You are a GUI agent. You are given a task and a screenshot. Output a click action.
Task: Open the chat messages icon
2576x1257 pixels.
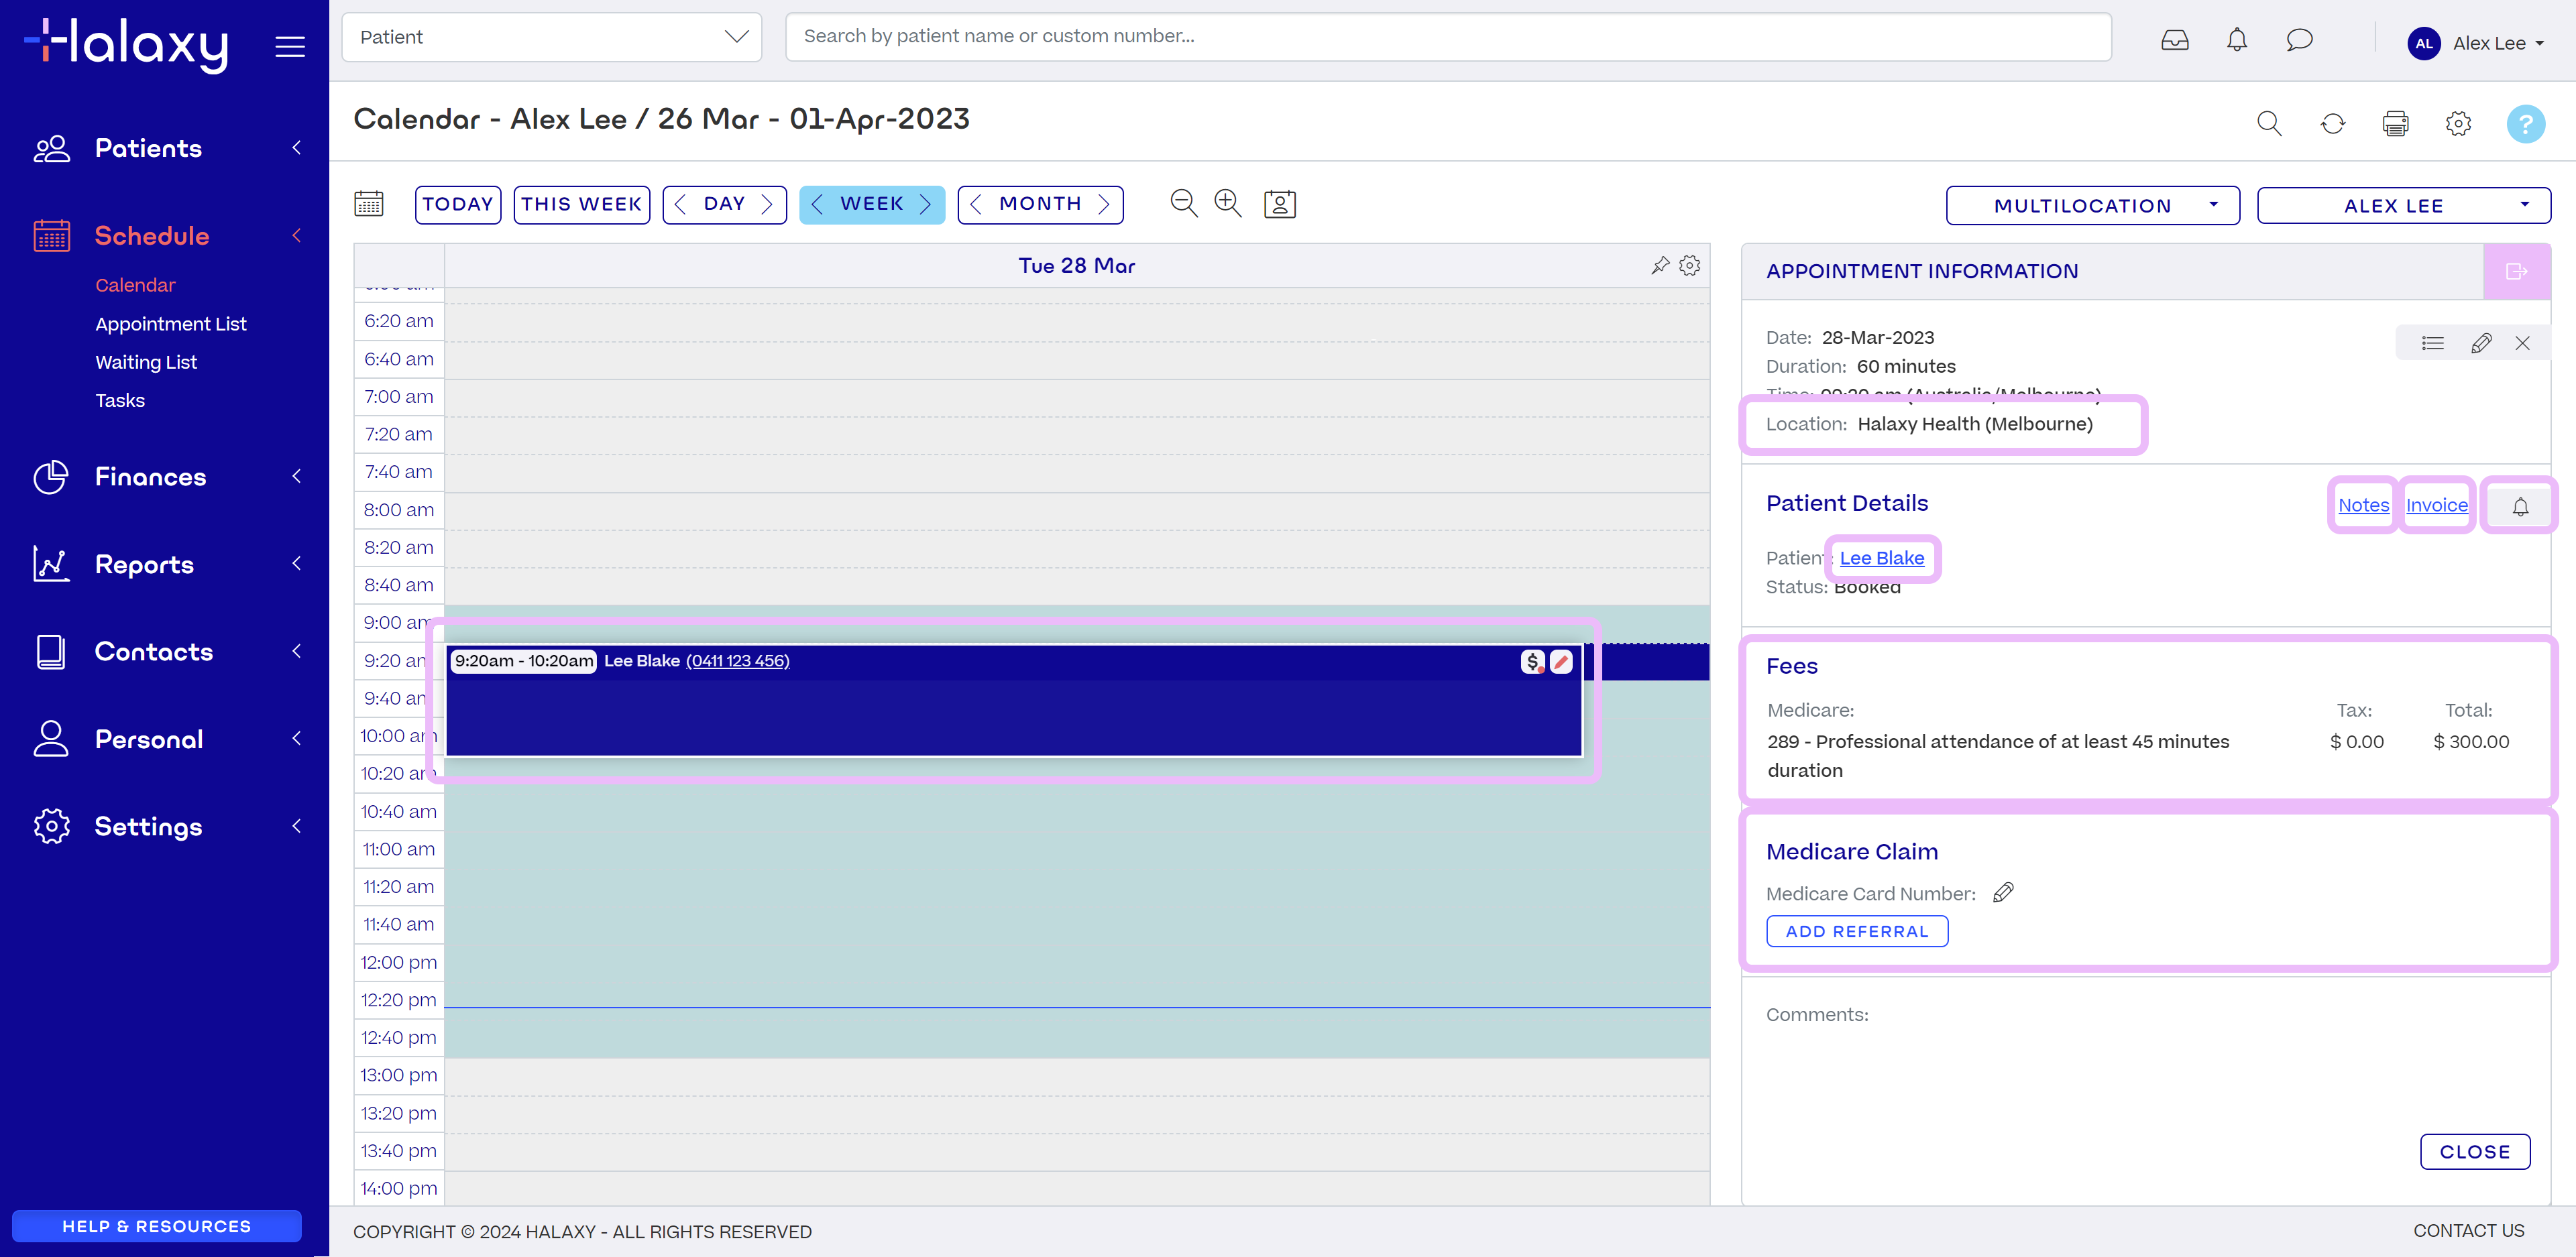click(x=2299, y=40)
